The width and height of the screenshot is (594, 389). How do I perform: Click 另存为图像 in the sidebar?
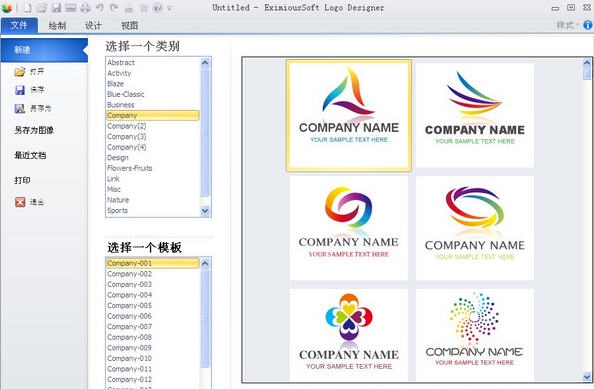(x=34, y=130)
